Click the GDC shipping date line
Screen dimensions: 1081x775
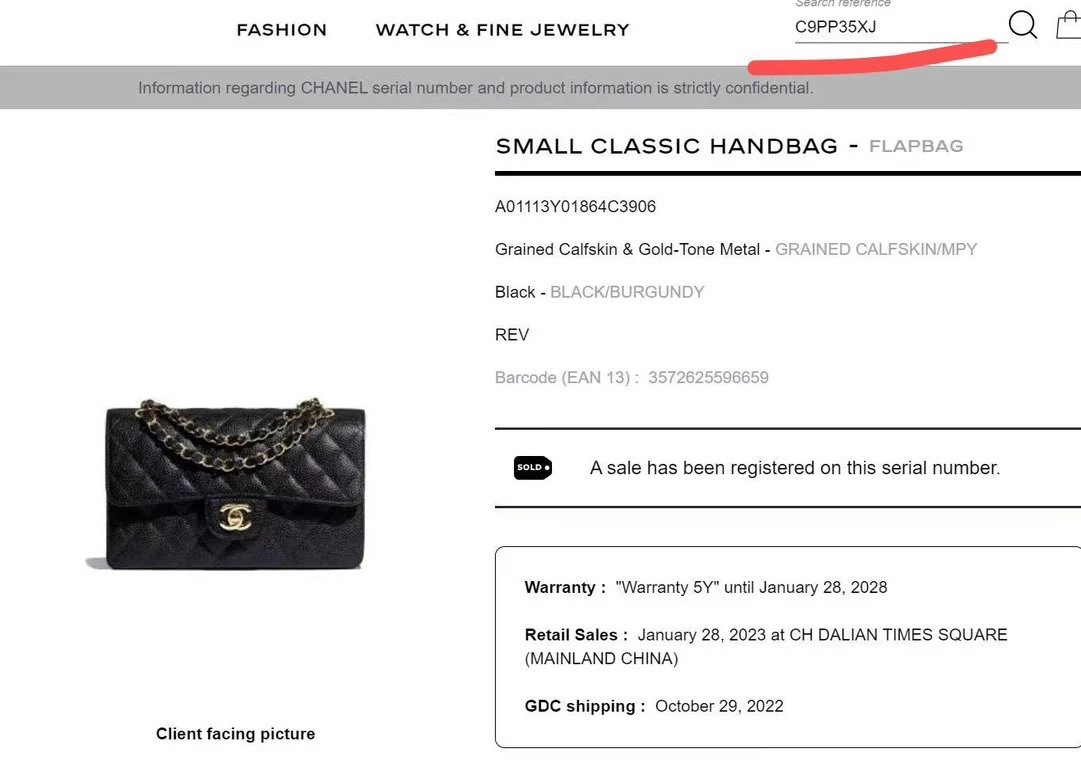[654, 706]
